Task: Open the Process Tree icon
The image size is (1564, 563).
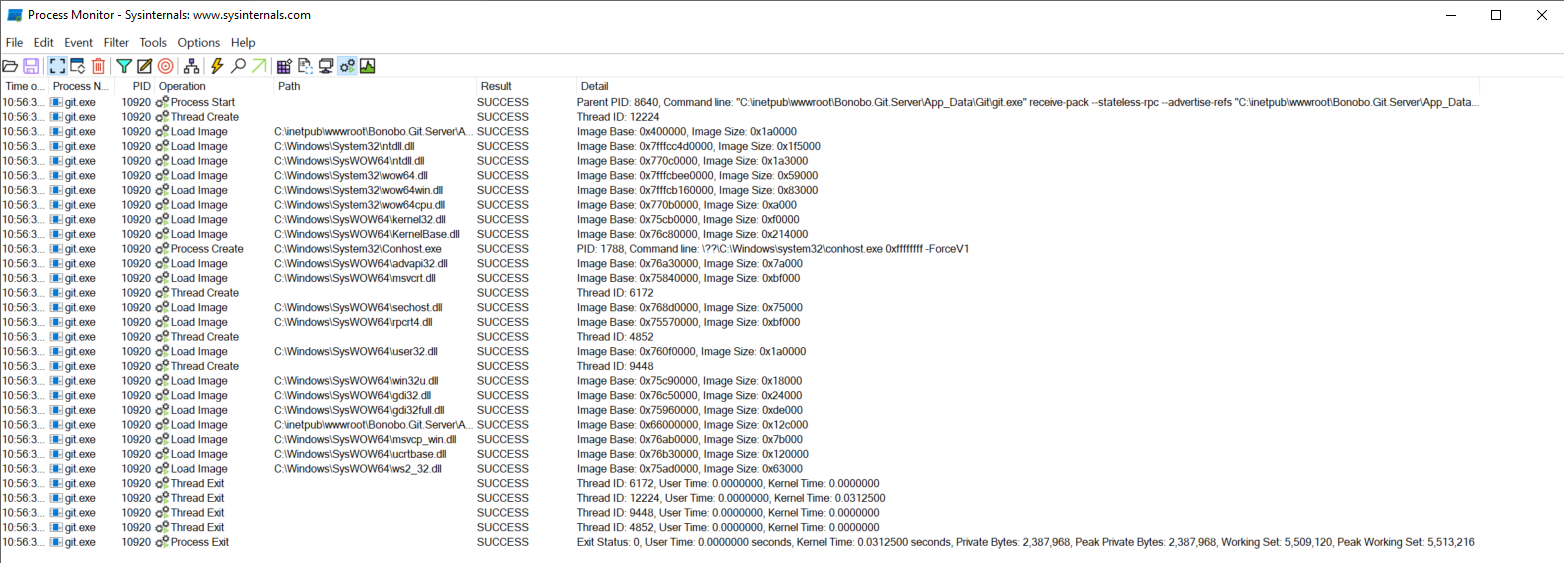Action: [x=191, y=66]
